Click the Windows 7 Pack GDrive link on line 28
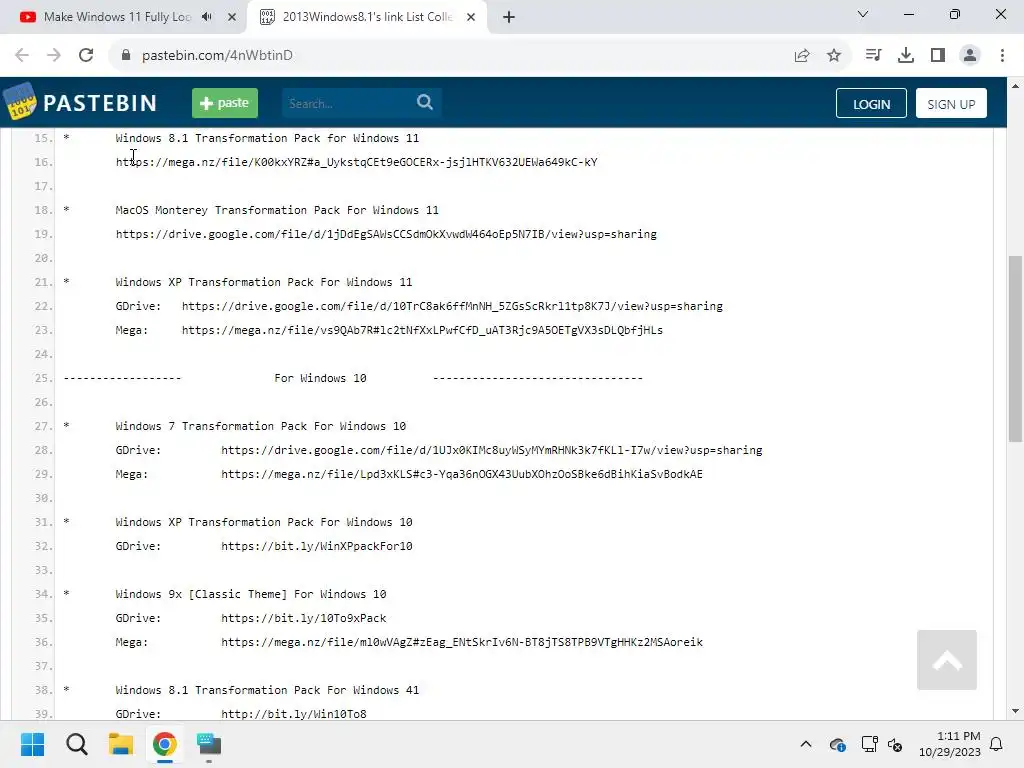The width and height of the screenshot is (1024, 768). [x=492, y=450]
